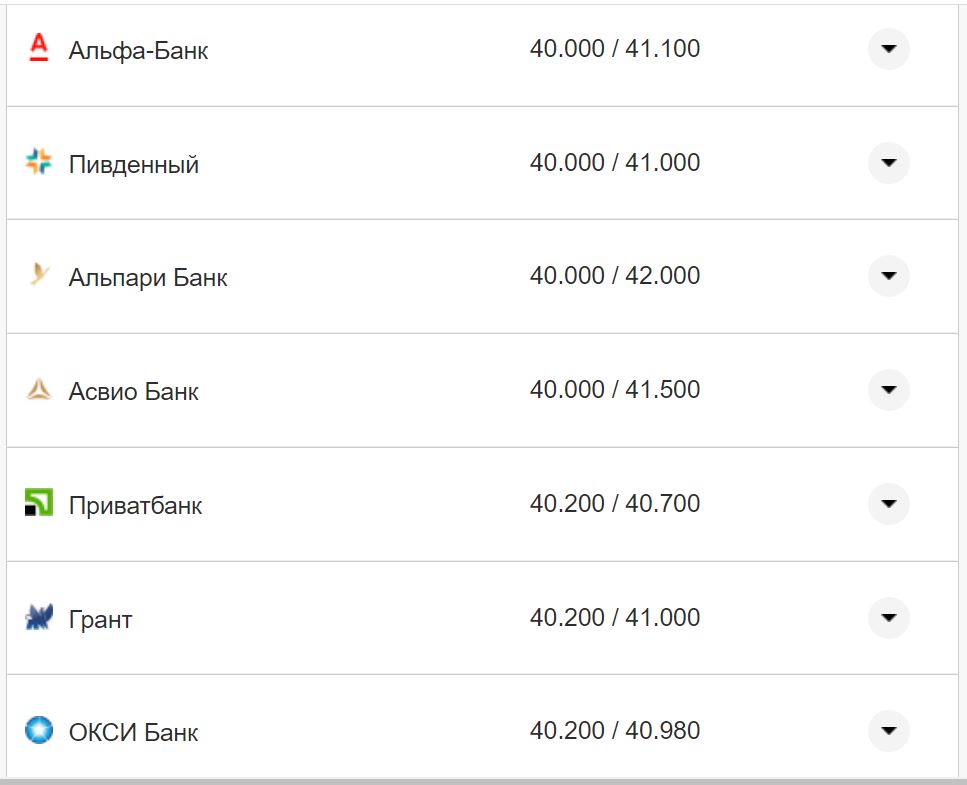Screen dimensions: 967x785
Task: Expand the Пивденный row dropdown arrow
Action: coord(888,162)
